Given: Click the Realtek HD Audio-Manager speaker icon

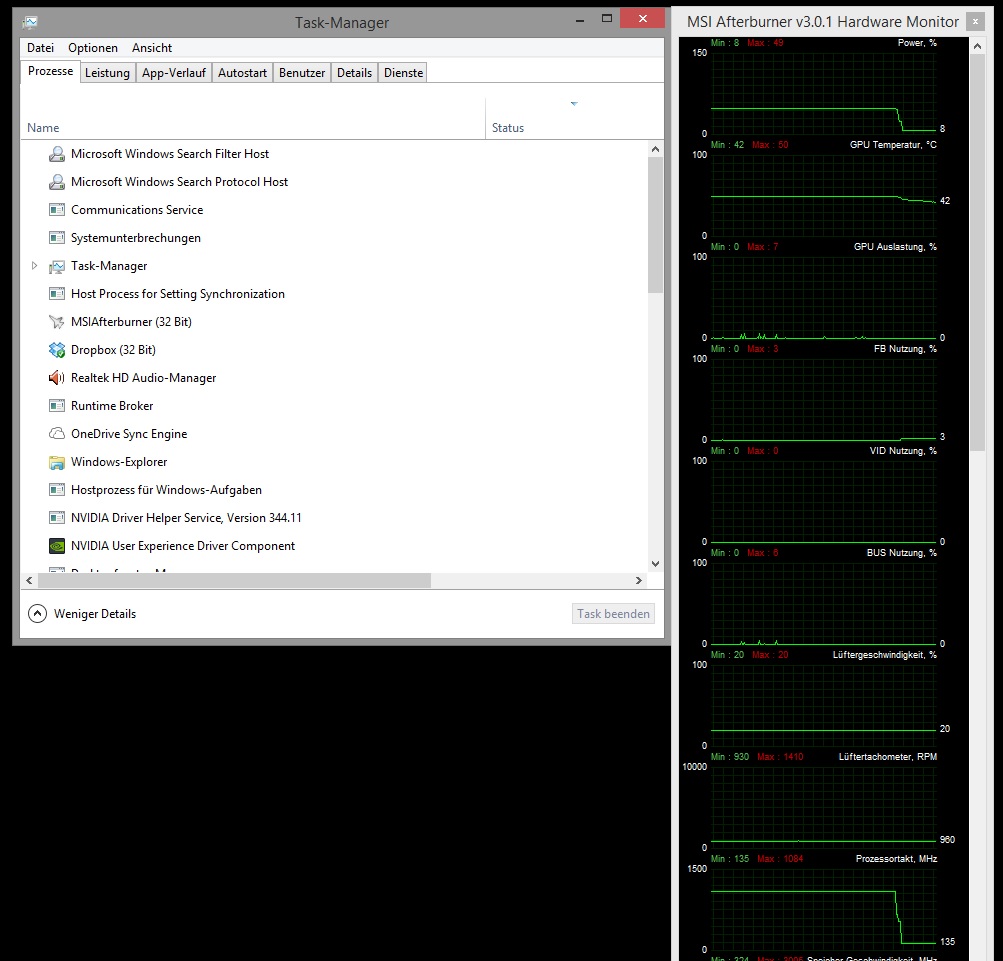Looking at the screenshot, I should 57,378.
